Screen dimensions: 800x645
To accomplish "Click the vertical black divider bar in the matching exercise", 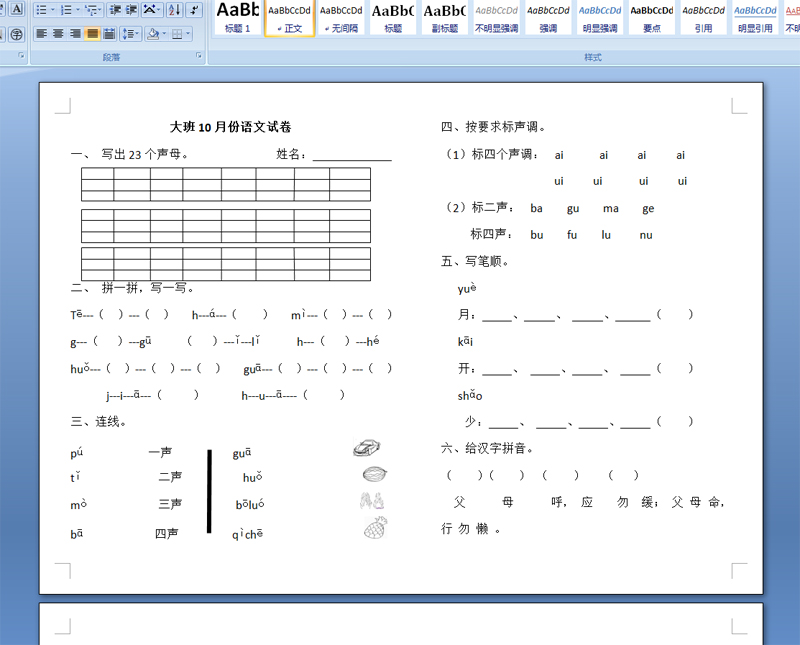I will click(x=209, y=491).
